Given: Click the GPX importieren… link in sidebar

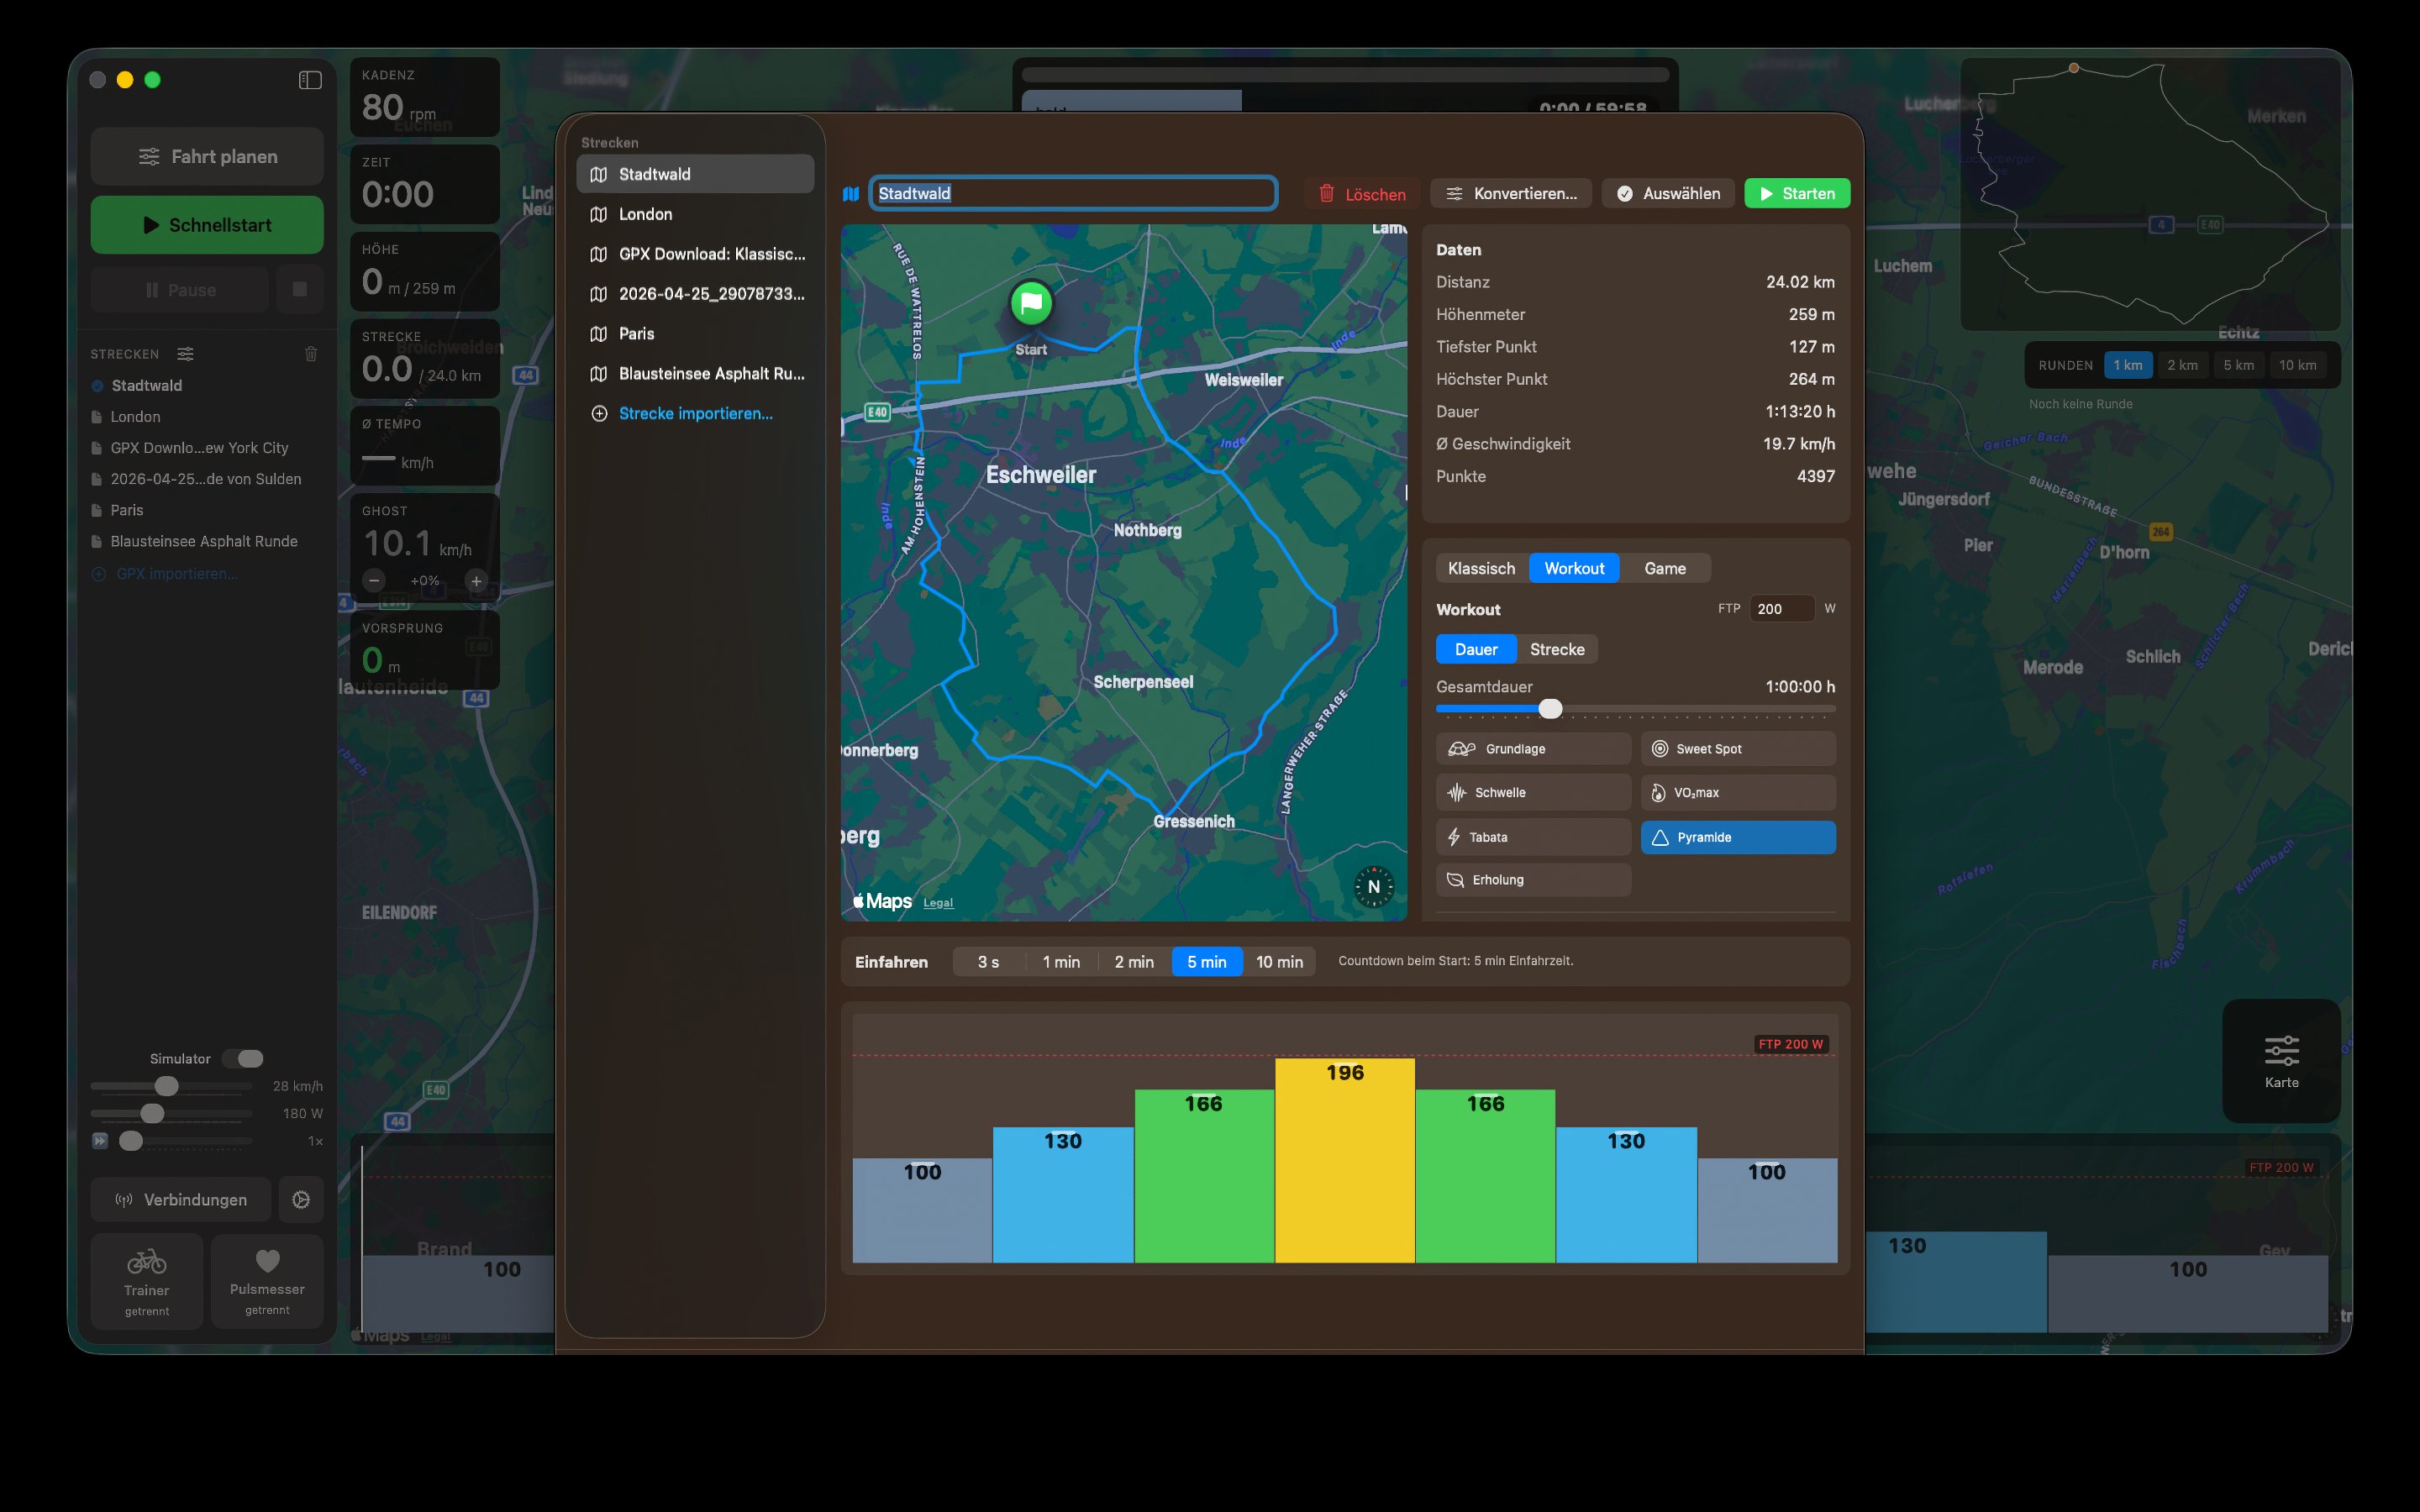Looking at the screenshot, I should [x=176, y=574].
